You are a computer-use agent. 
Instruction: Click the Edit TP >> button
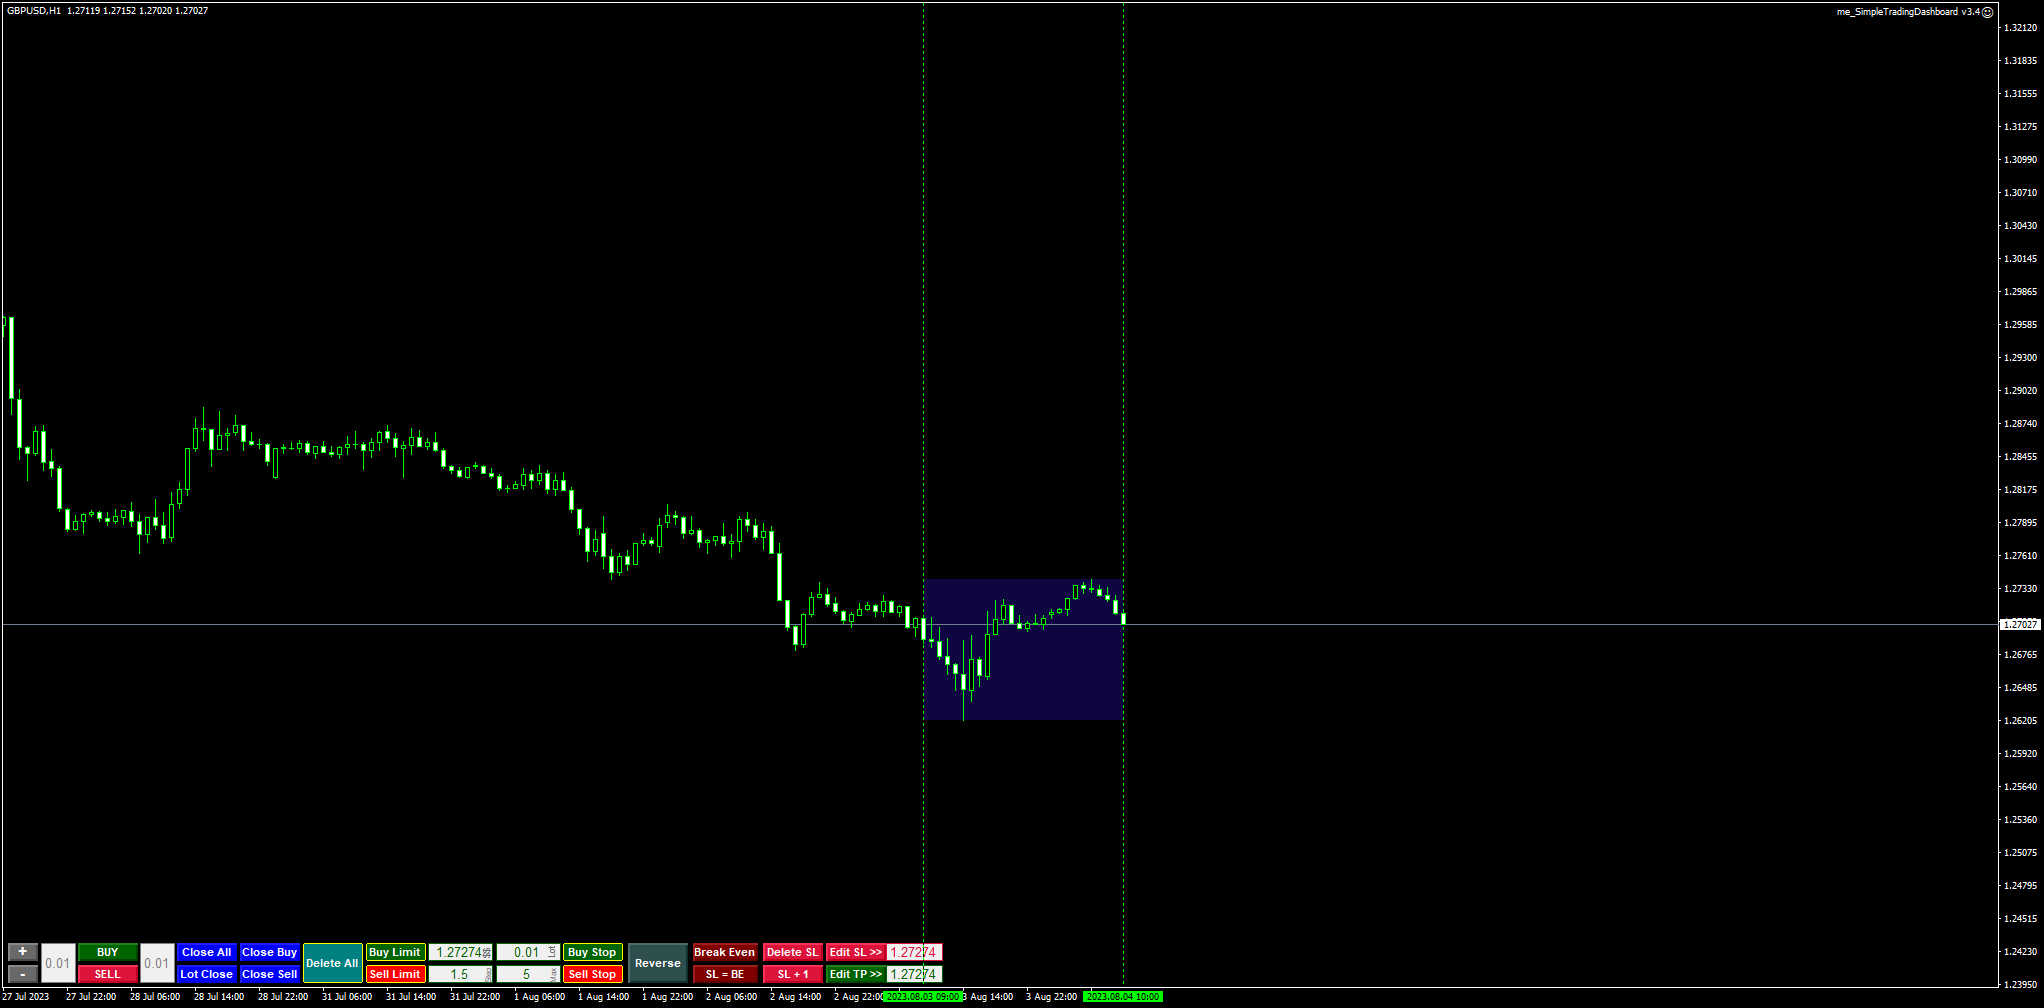856,974
